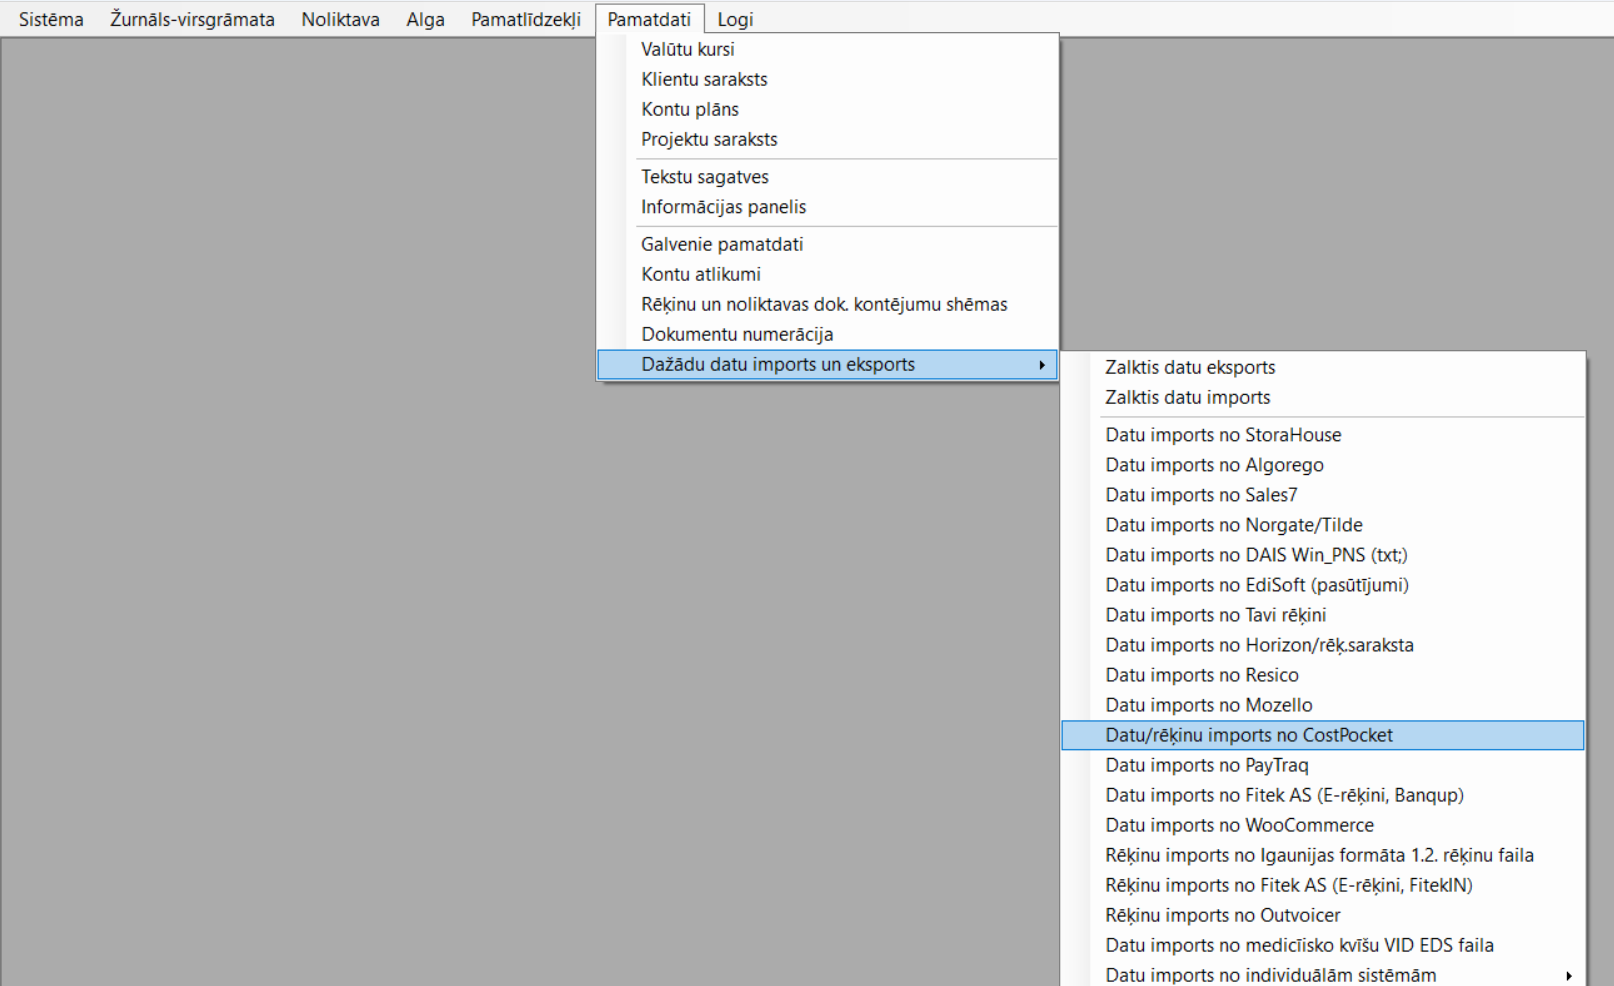The height and width of the screenshot is (986, 1614).
Task: Choose Dokumentu numerācija
Action: coord(827,334)
